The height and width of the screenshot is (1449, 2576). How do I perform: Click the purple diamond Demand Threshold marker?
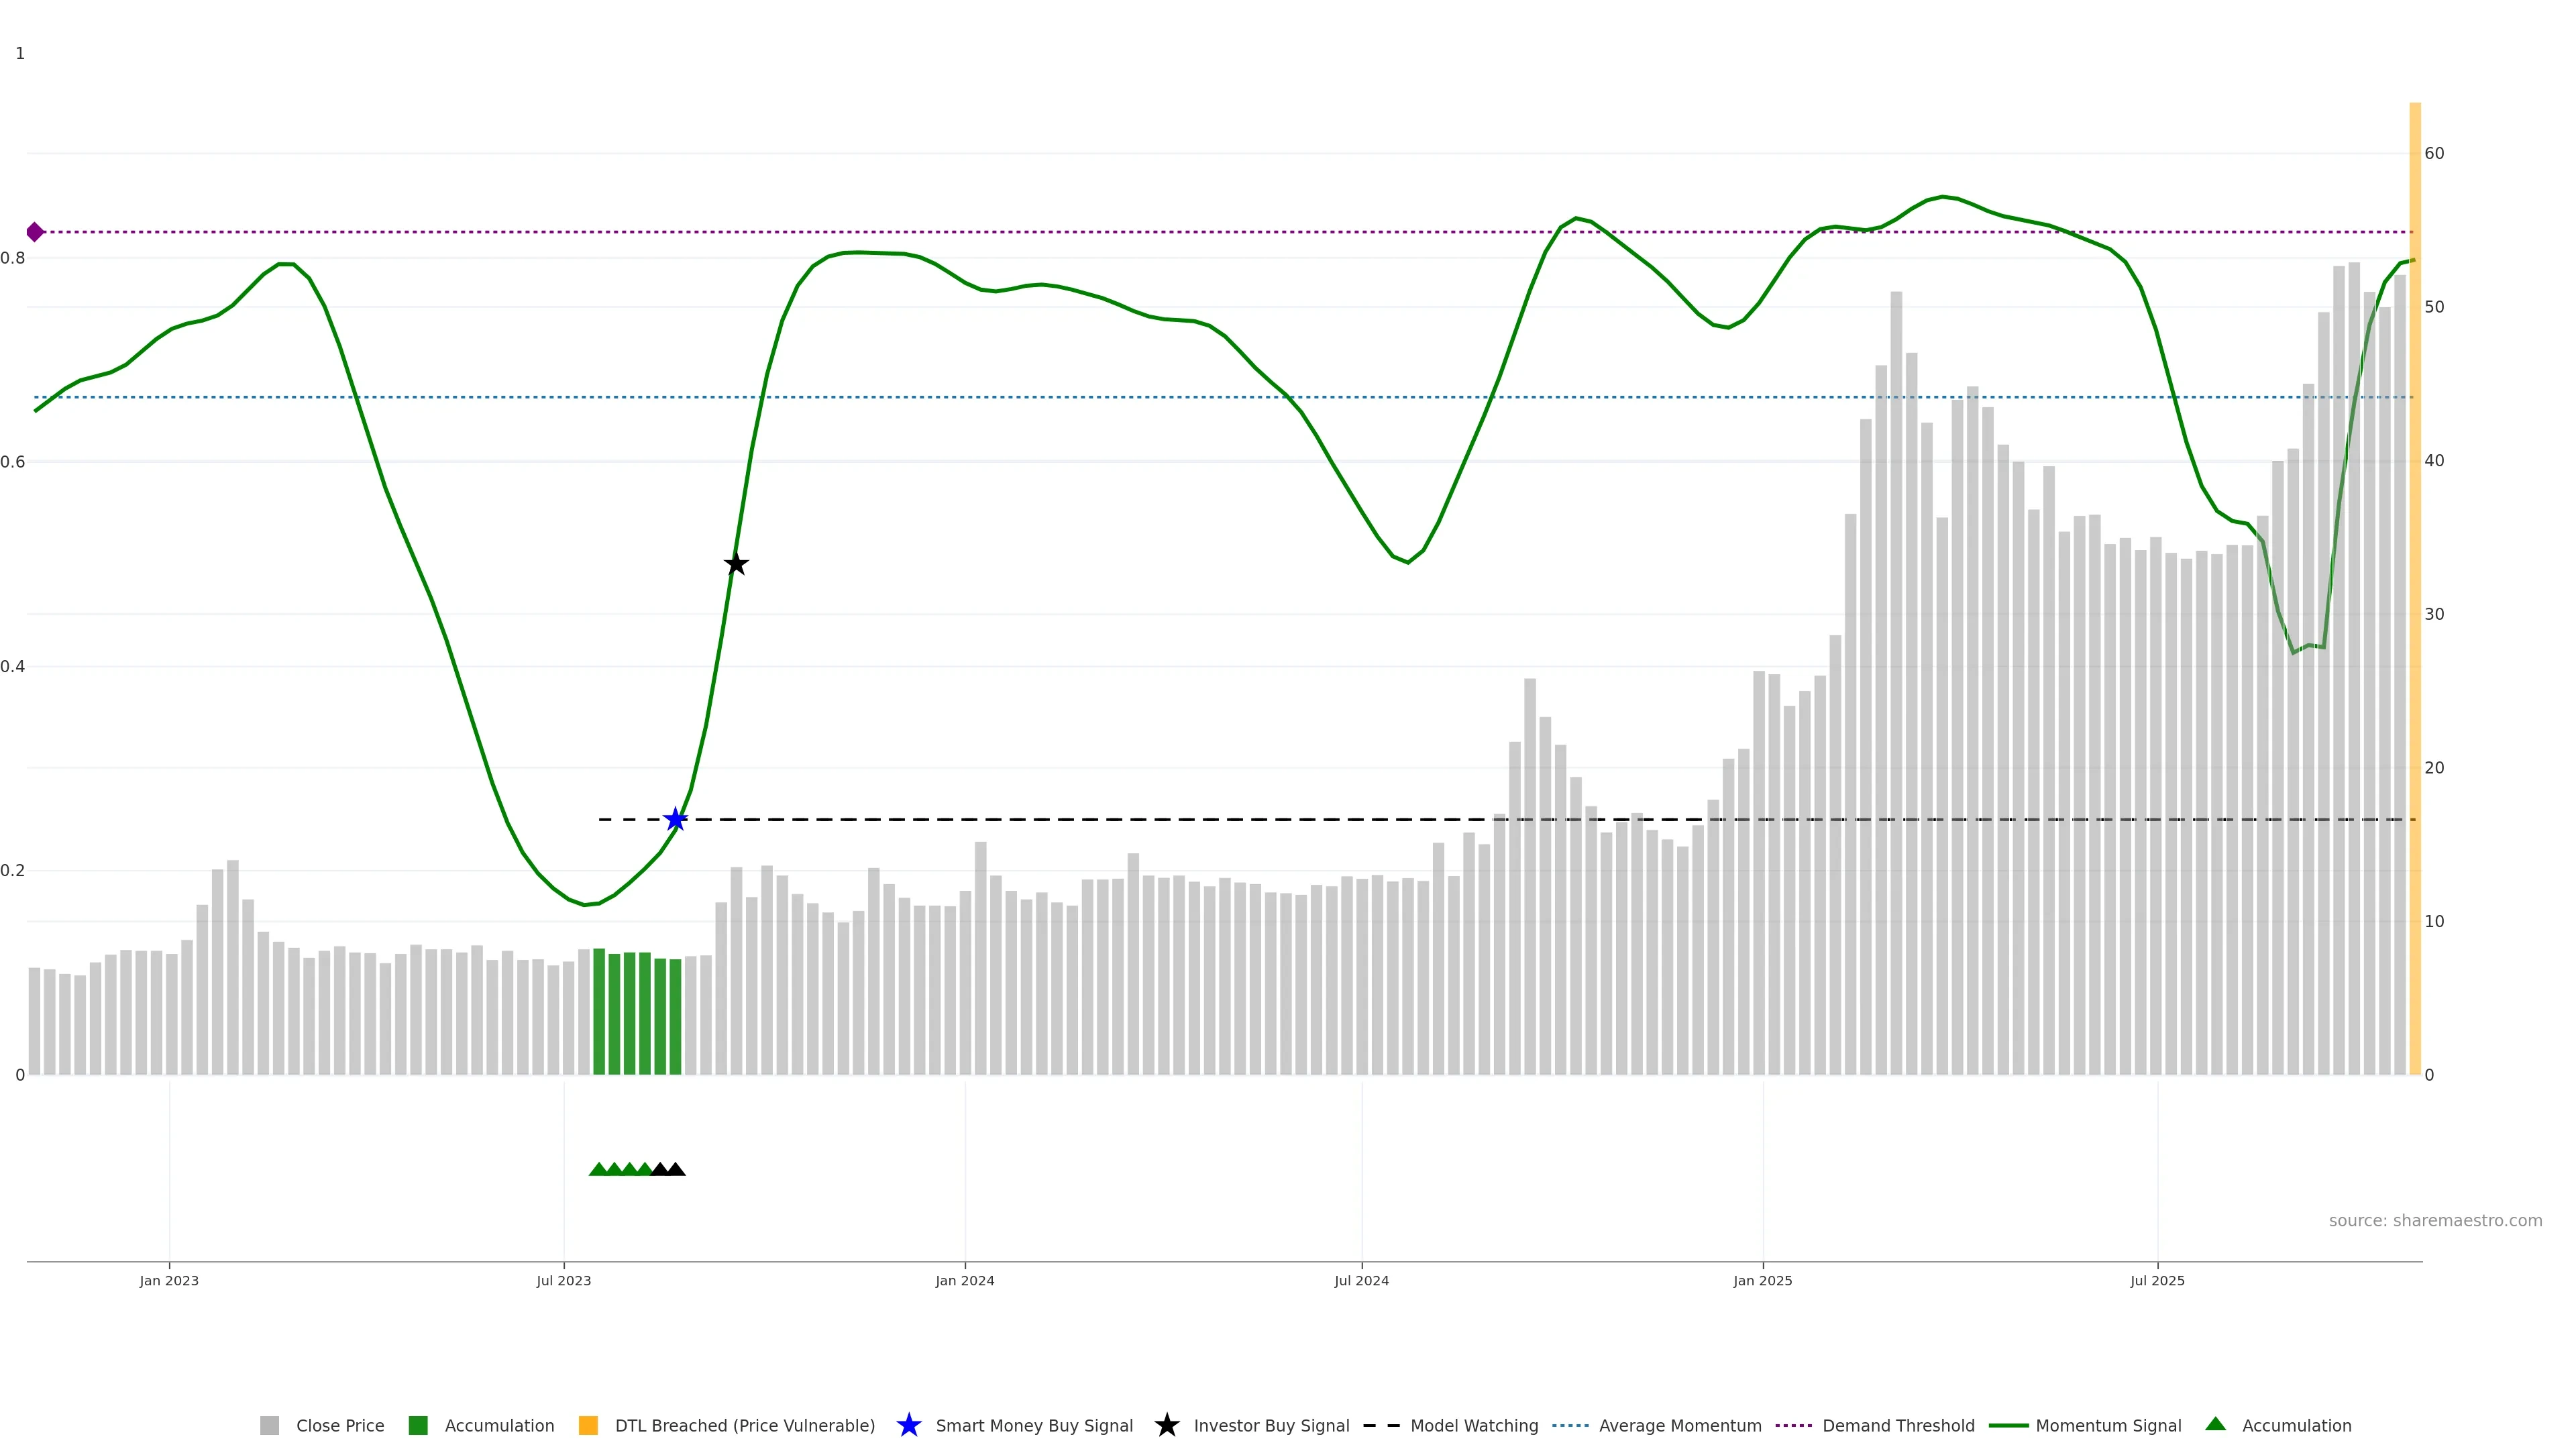(35, 232)
